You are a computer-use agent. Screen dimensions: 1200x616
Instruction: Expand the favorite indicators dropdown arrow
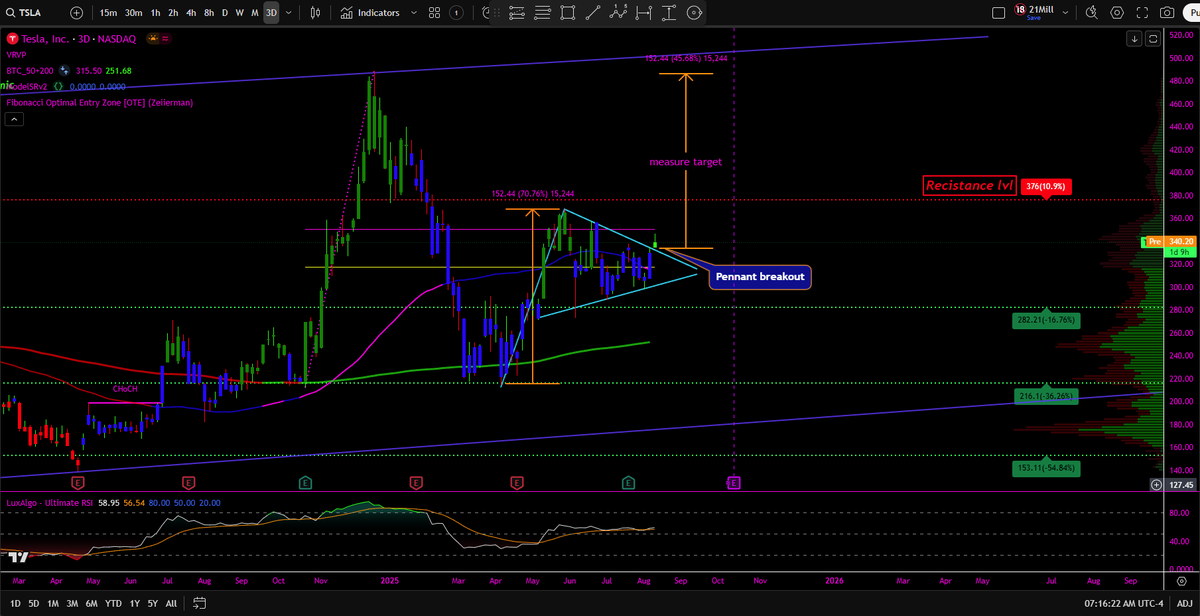coord(412,13)
